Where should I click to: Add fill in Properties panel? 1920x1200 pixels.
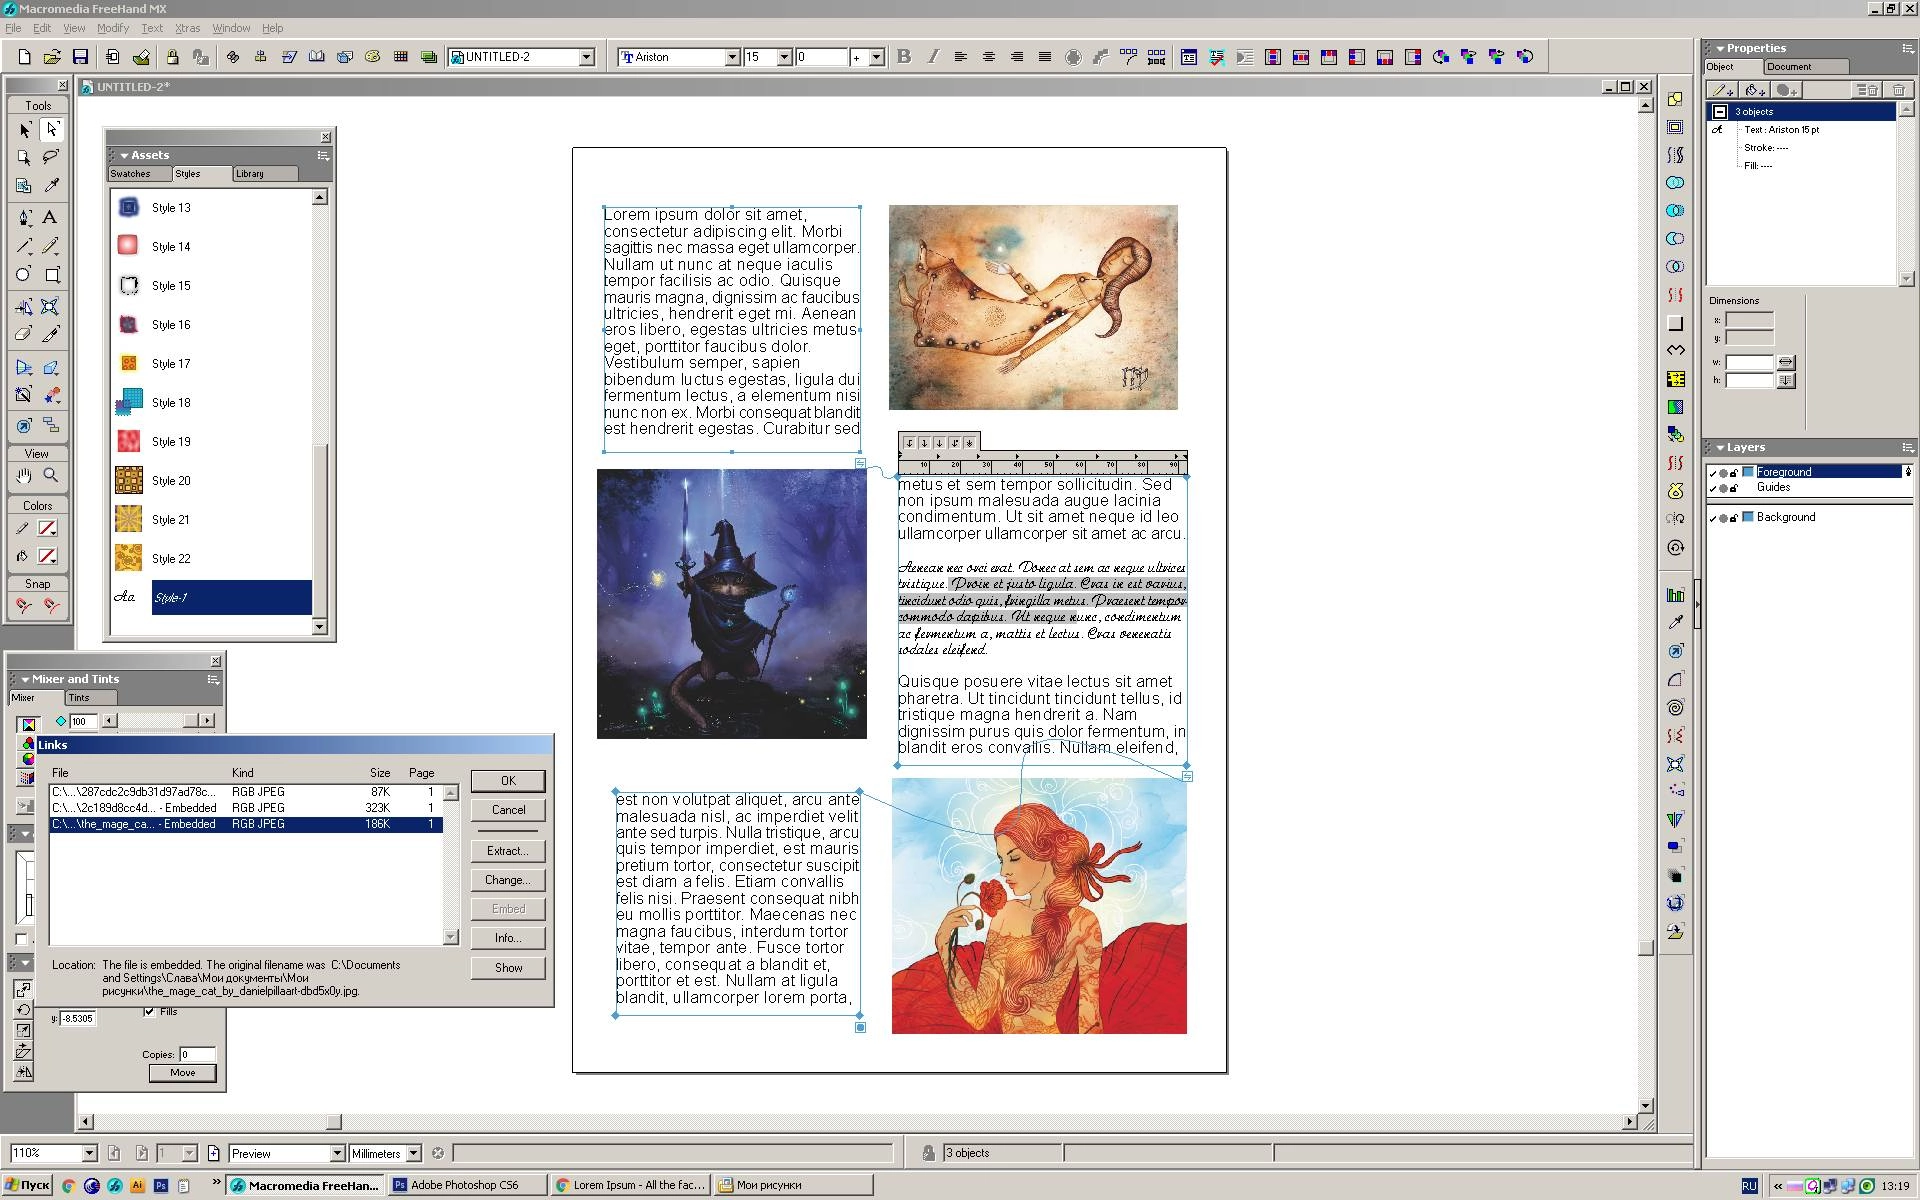click(x=1755, y=90)
